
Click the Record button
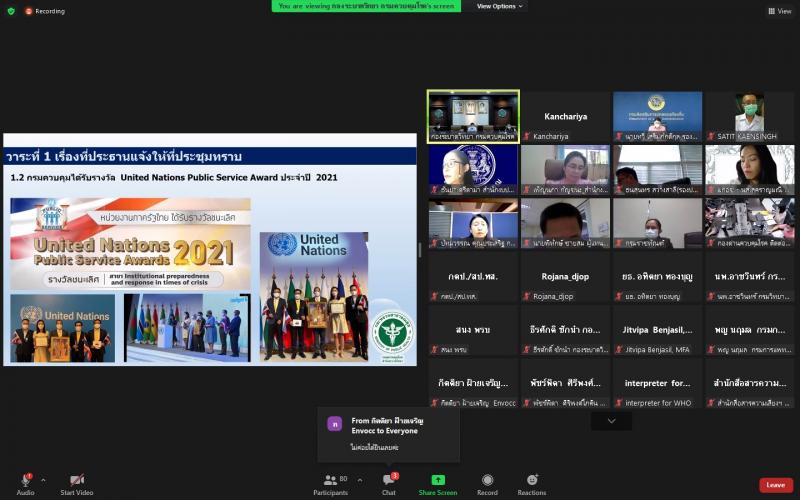(x=487, y=484)
